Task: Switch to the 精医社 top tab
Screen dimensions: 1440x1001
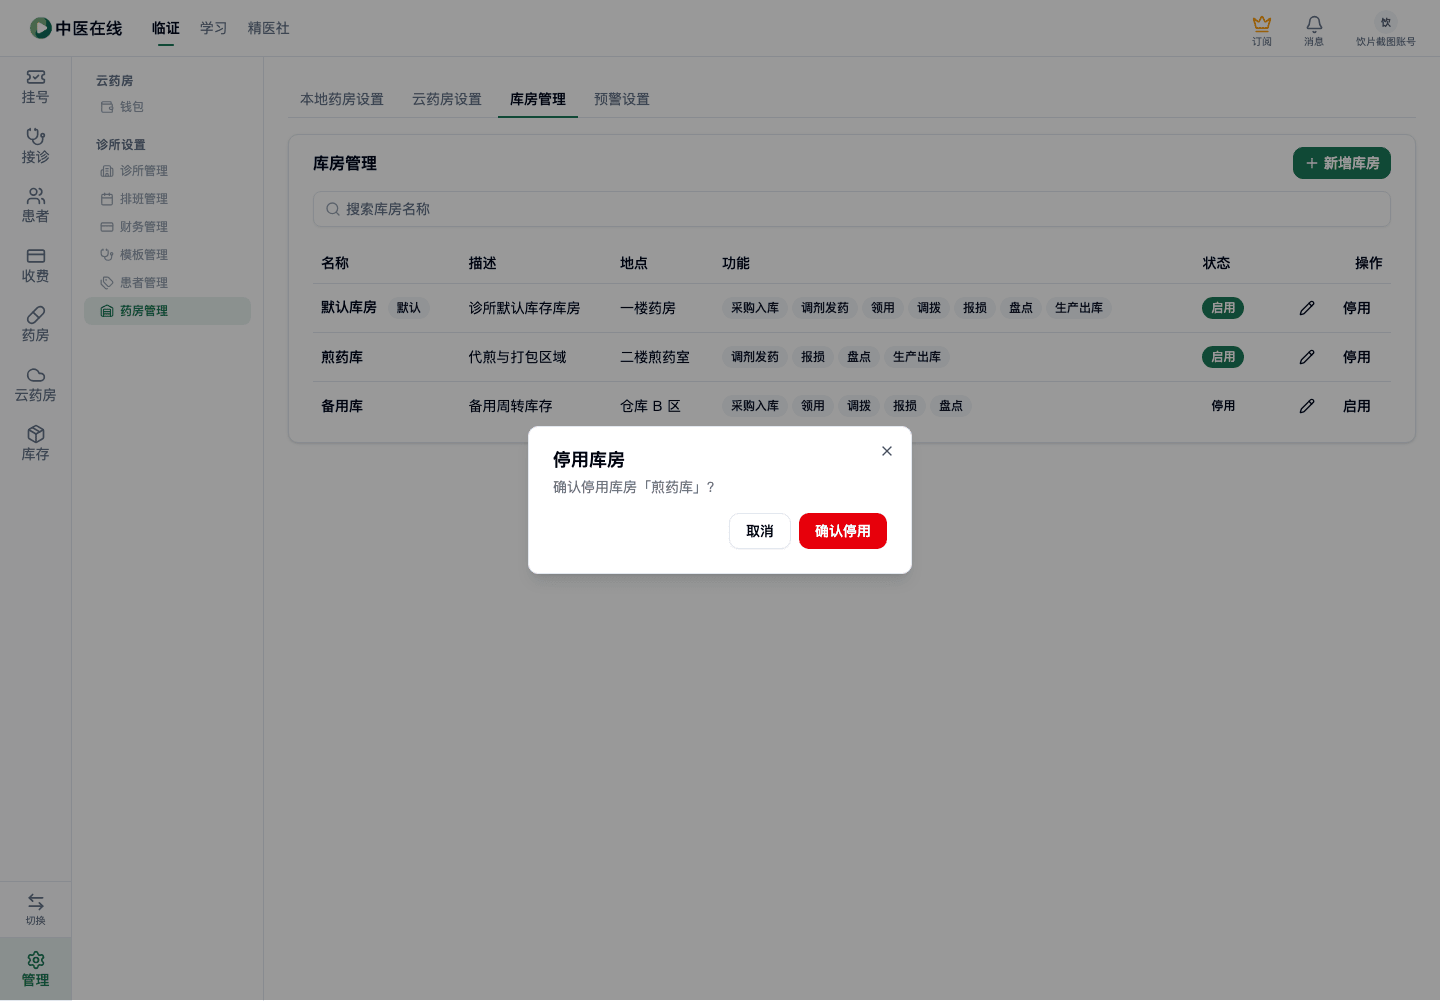Action: [269, 28]
